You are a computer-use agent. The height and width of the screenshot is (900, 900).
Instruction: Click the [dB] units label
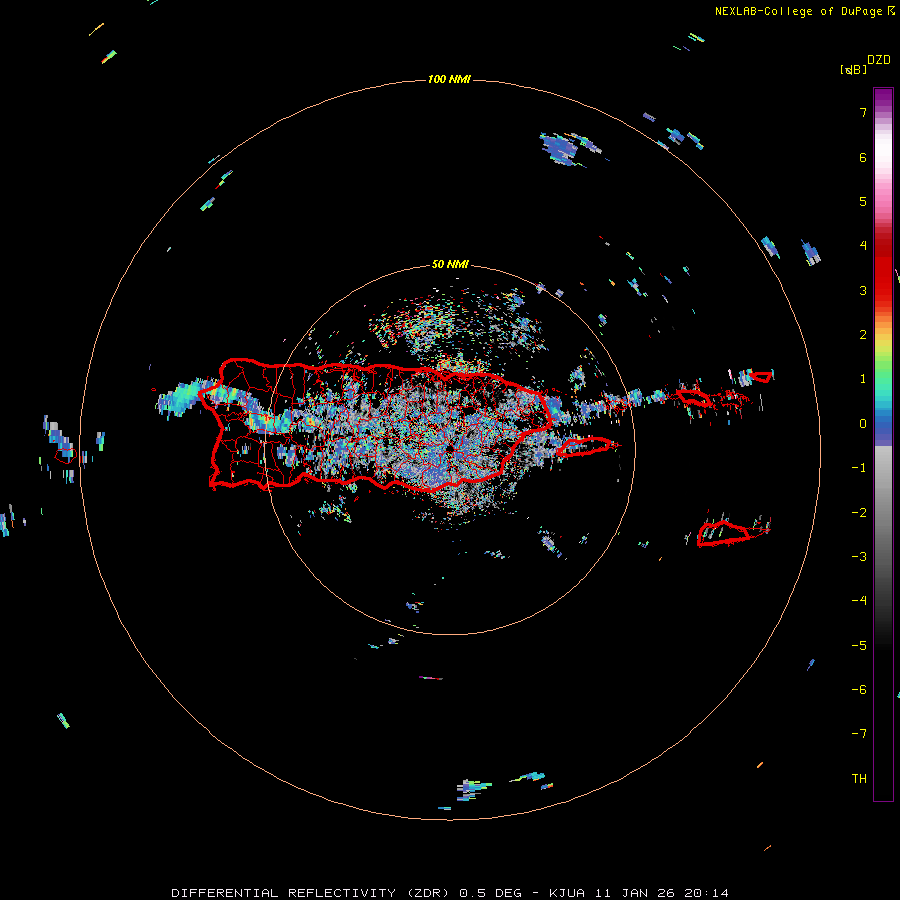pyautogui.click(x=853, y=70)
